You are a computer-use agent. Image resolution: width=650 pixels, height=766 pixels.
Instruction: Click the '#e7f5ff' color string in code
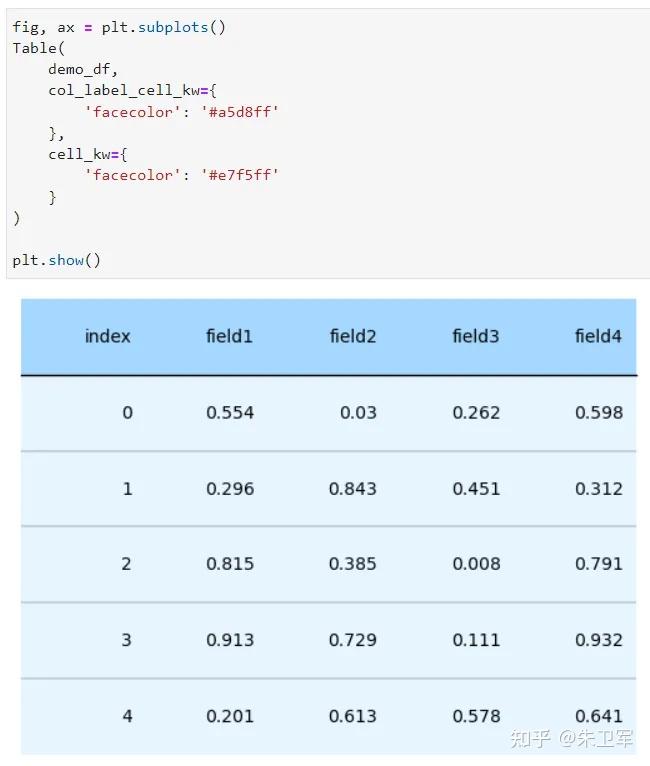(x=240, y=175)
